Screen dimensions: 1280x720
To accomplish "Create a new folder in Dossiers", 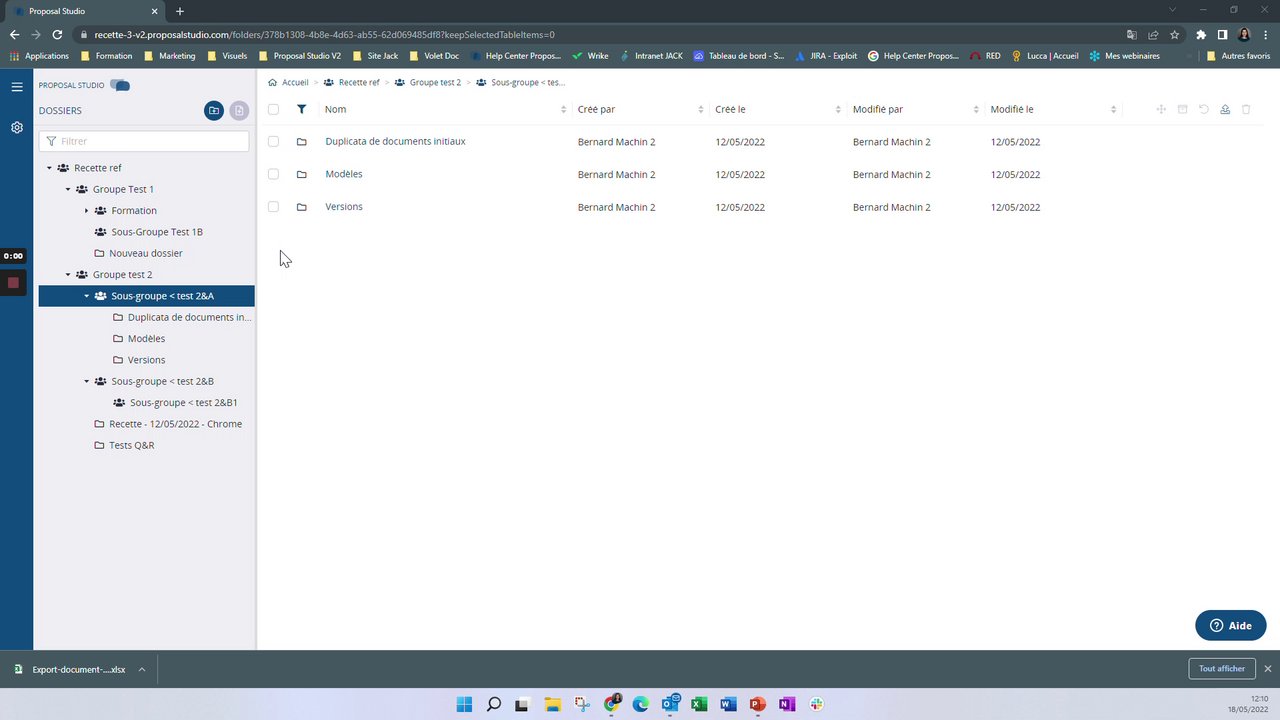I will click(213, 111).
